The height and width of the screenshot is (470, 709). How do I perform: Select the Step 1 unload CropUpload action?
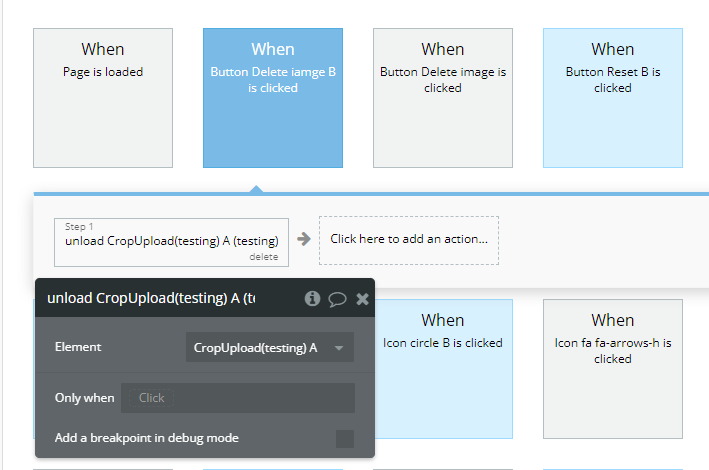point(171,240)
